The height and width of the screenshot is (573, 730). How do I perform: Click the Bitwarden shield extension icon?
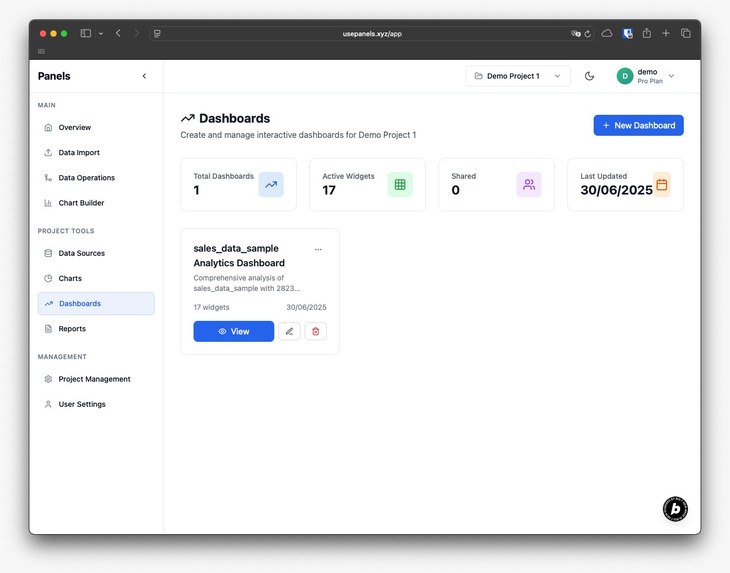click(x=628, y=33)
